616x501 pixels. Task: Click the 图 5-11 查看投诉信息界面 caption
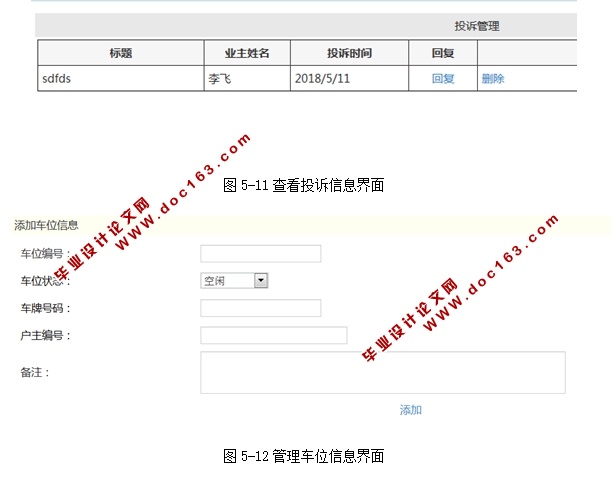[303, 185]
